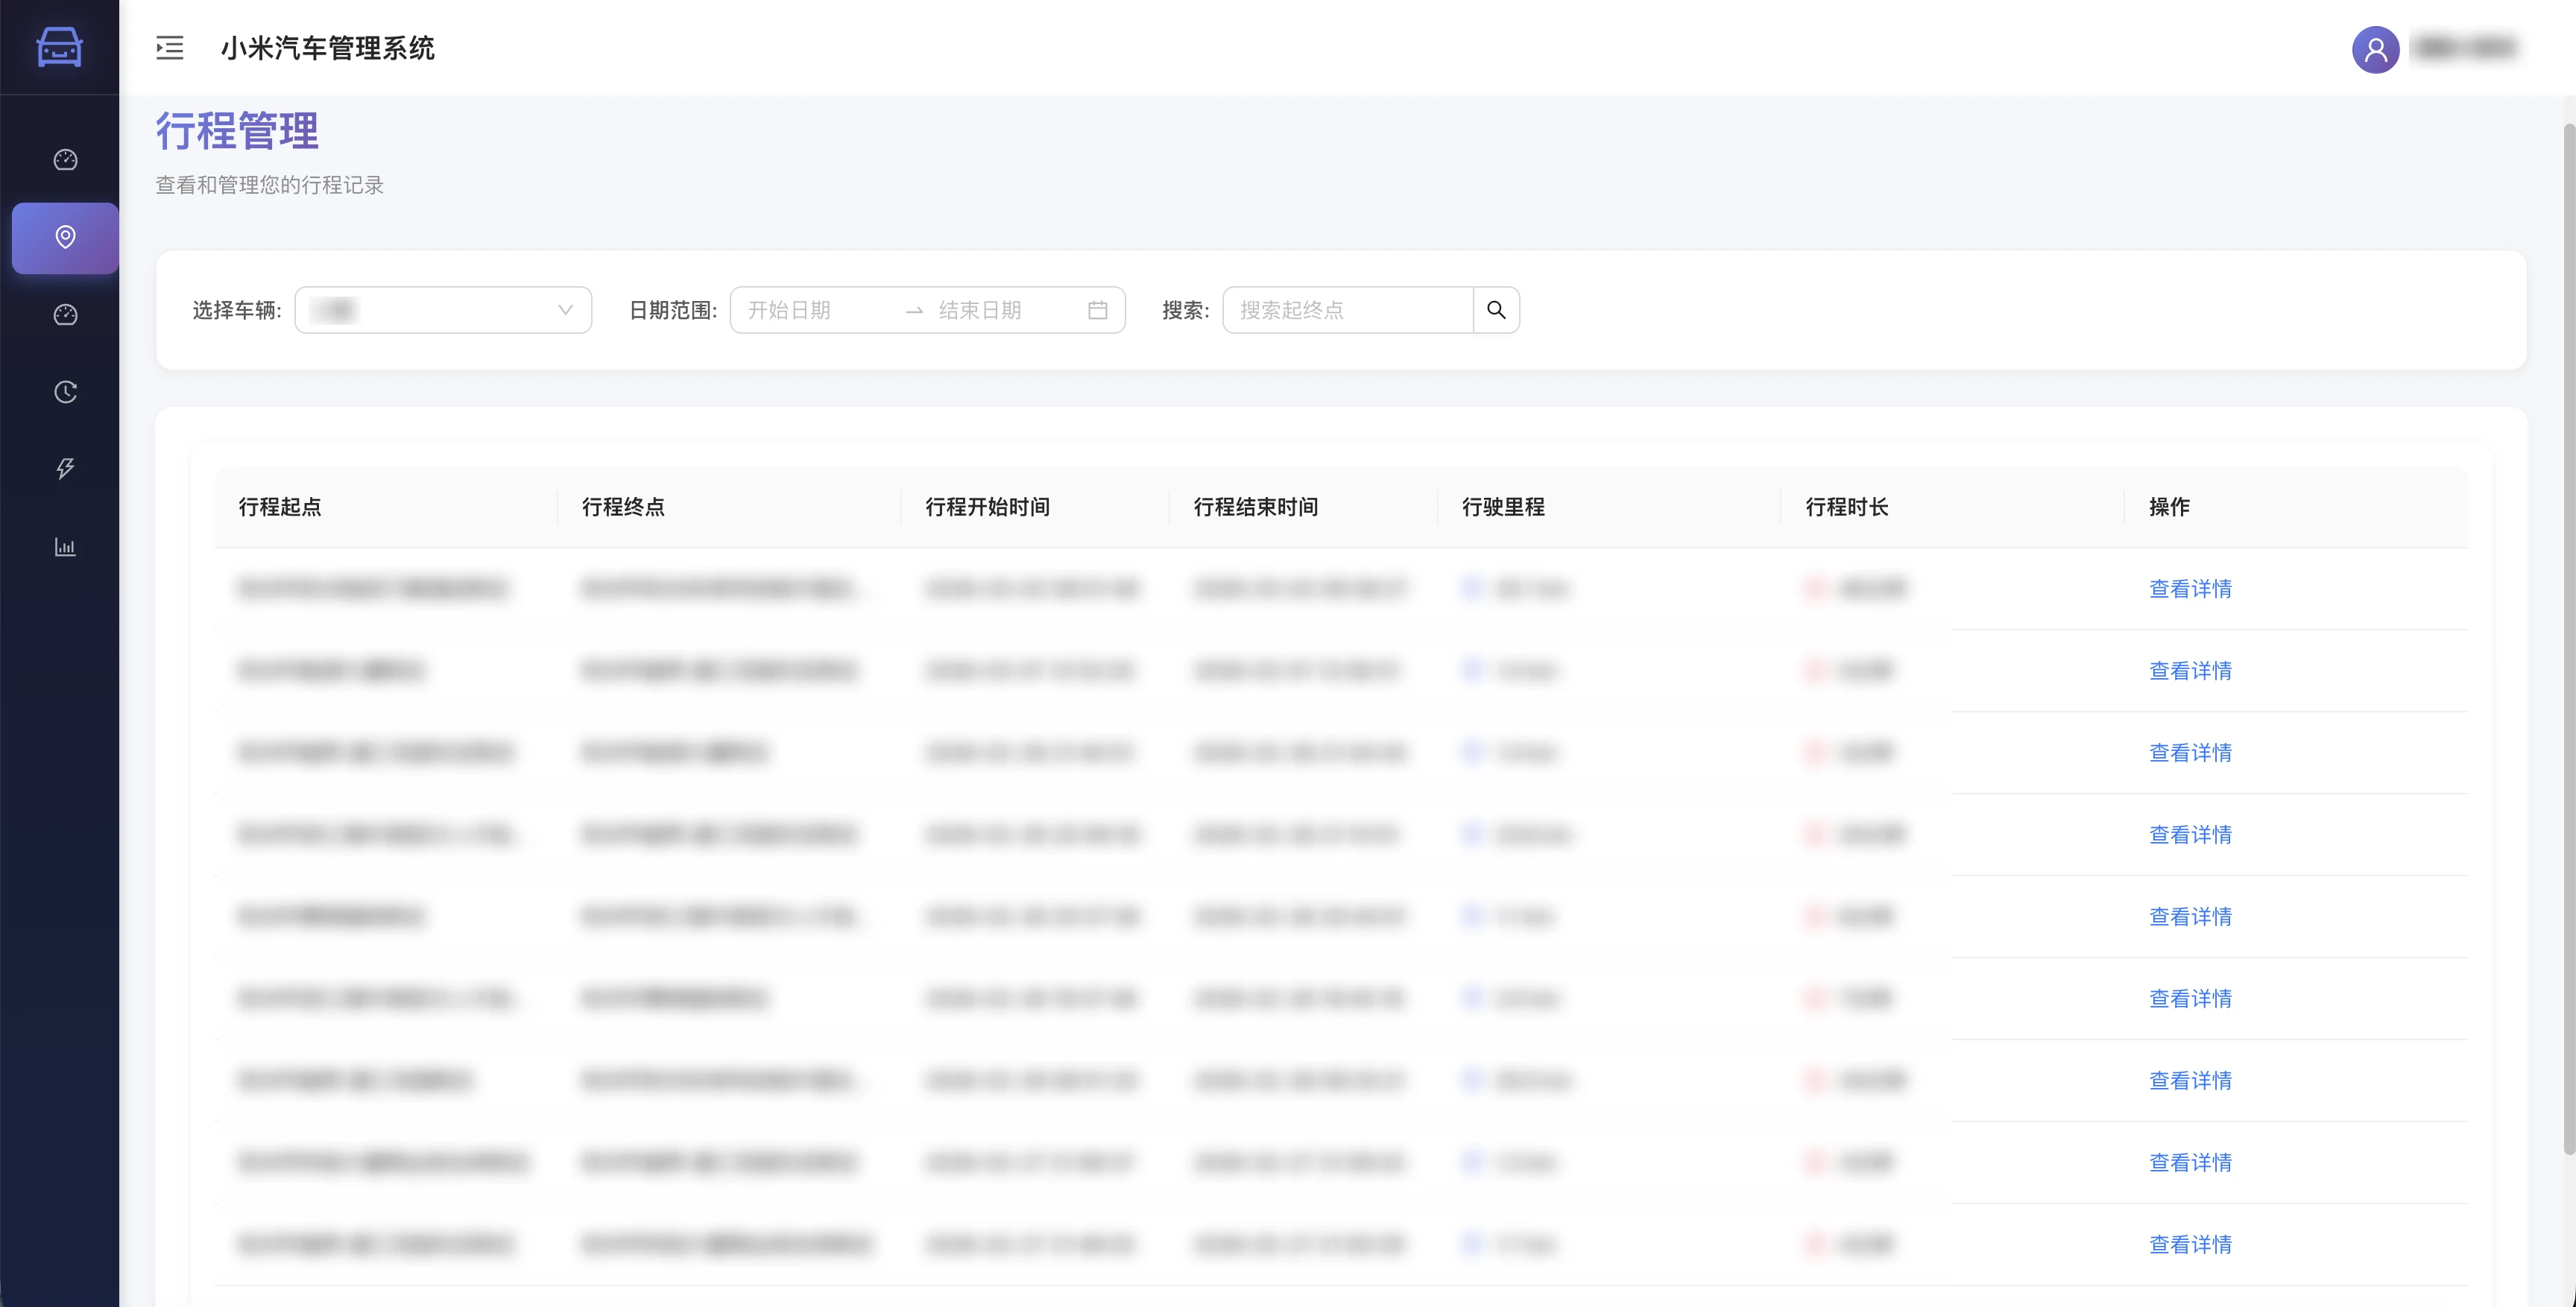The image size is (2576, 1307).
Task: Click the 行程管理 page title
Action: coord(238,131)
